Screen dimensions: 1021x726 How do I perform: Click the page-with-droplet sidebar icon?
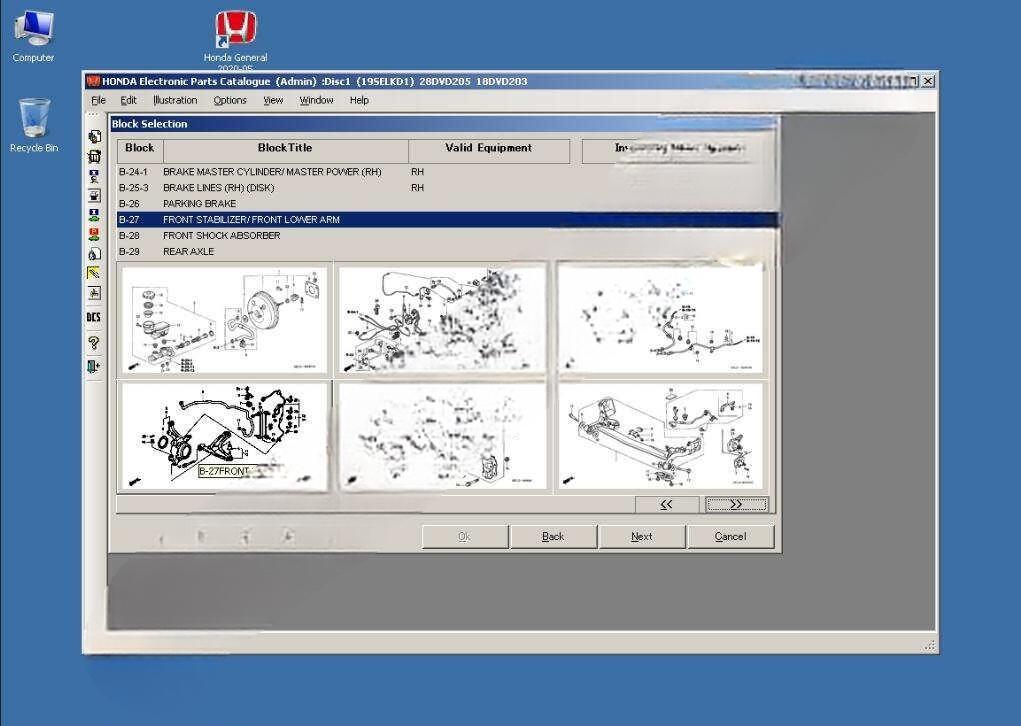94,254
